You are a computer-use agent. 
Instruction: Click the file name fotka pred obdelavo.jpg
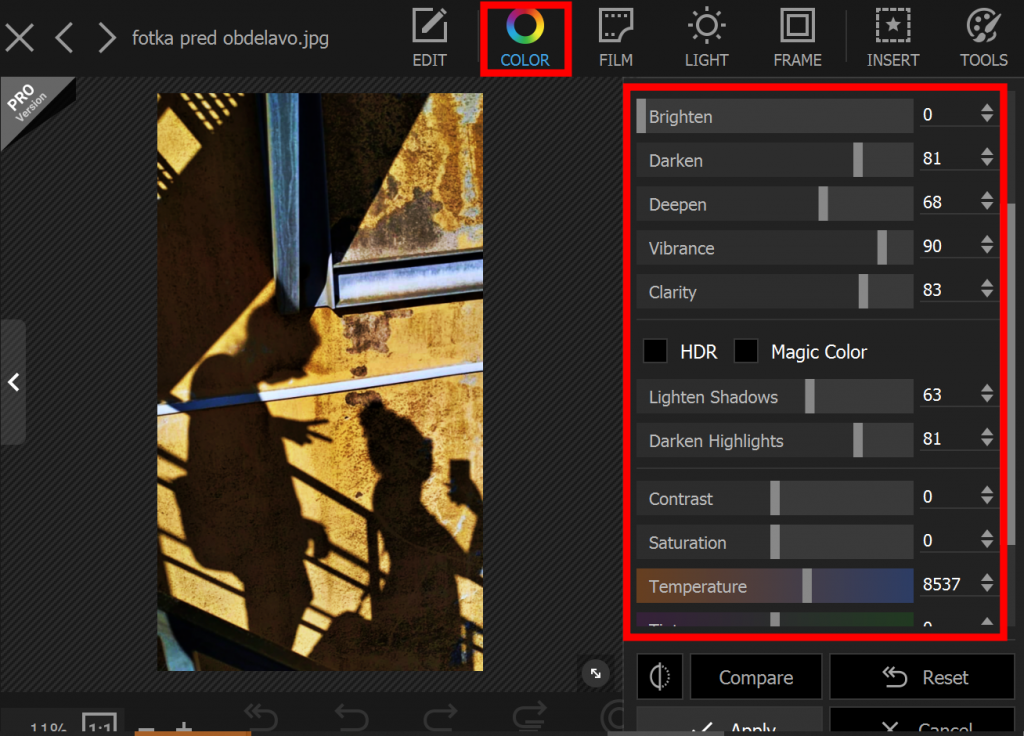click(231, 38)
